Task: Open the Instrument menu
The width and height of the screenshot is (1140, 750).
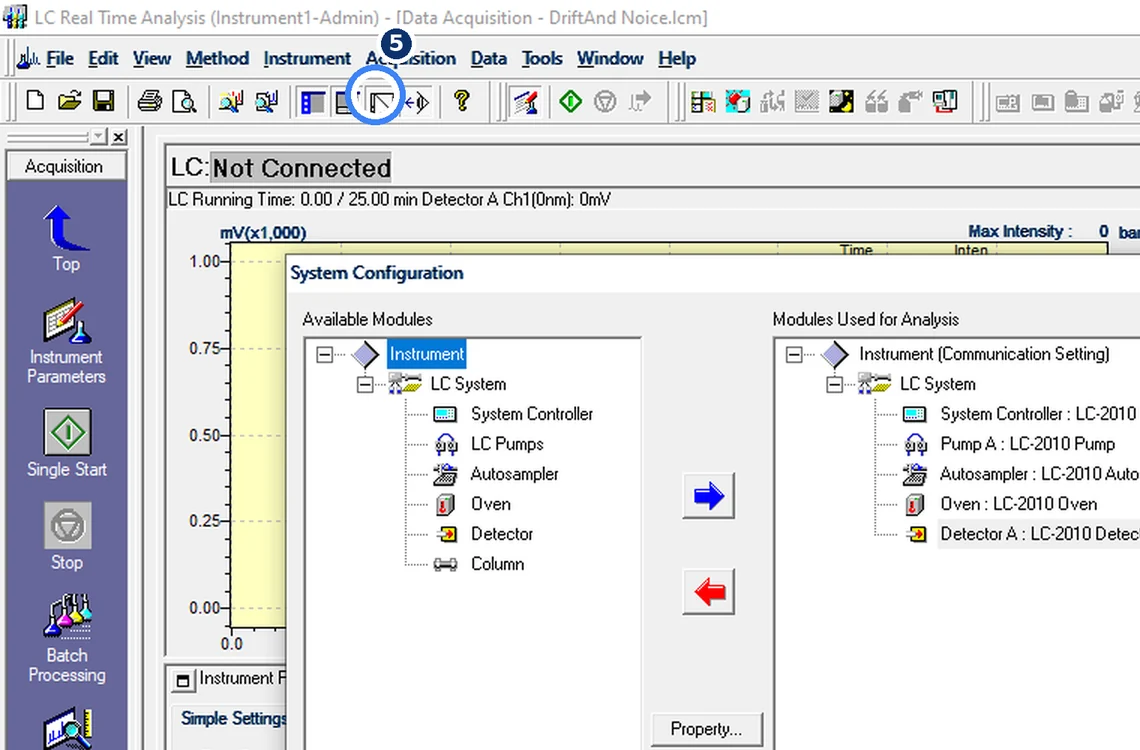Action: pyautogui.click(x=307, y=58)
